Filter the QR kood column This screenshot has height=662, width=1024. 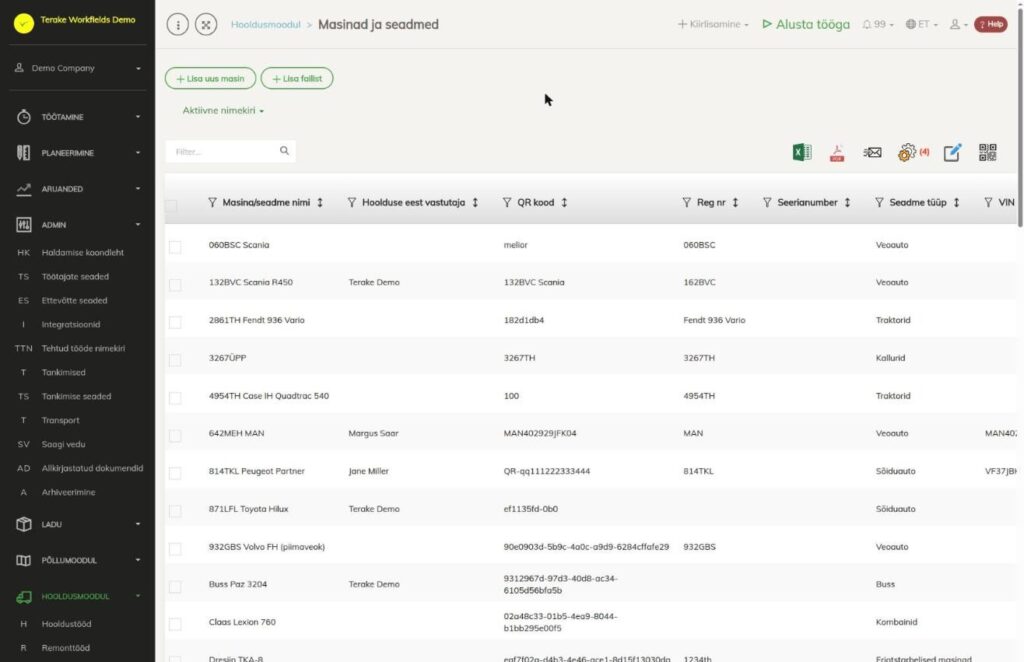pyautogui.click(x=507, y=202)
